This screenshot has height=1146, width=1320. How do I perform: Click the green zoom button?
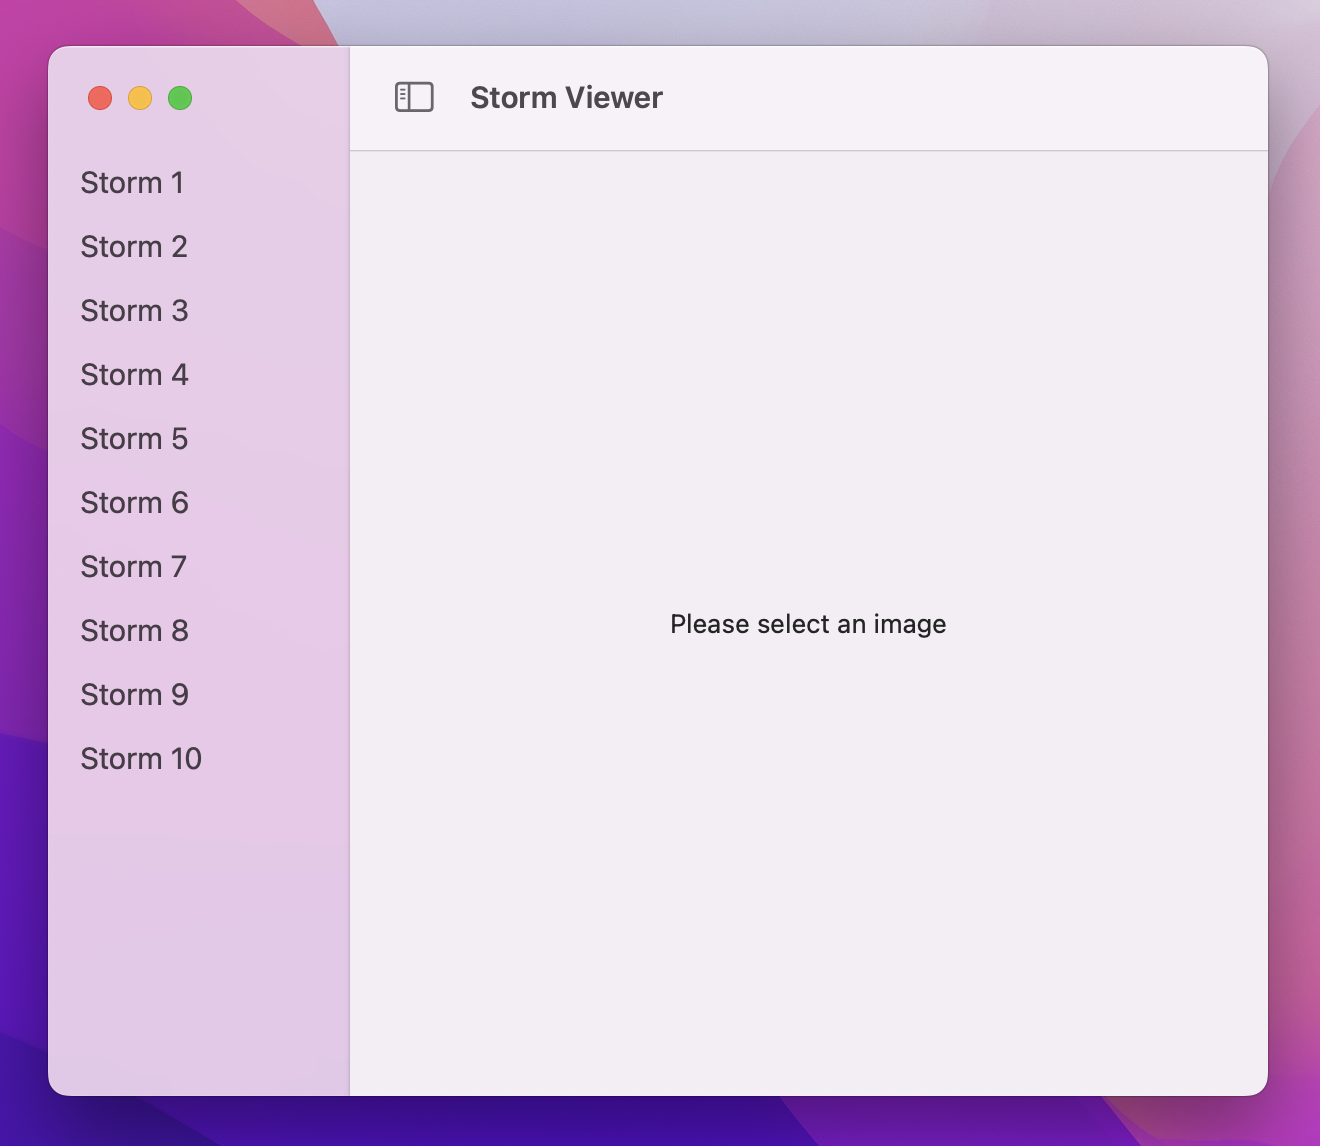coord(180,98)
